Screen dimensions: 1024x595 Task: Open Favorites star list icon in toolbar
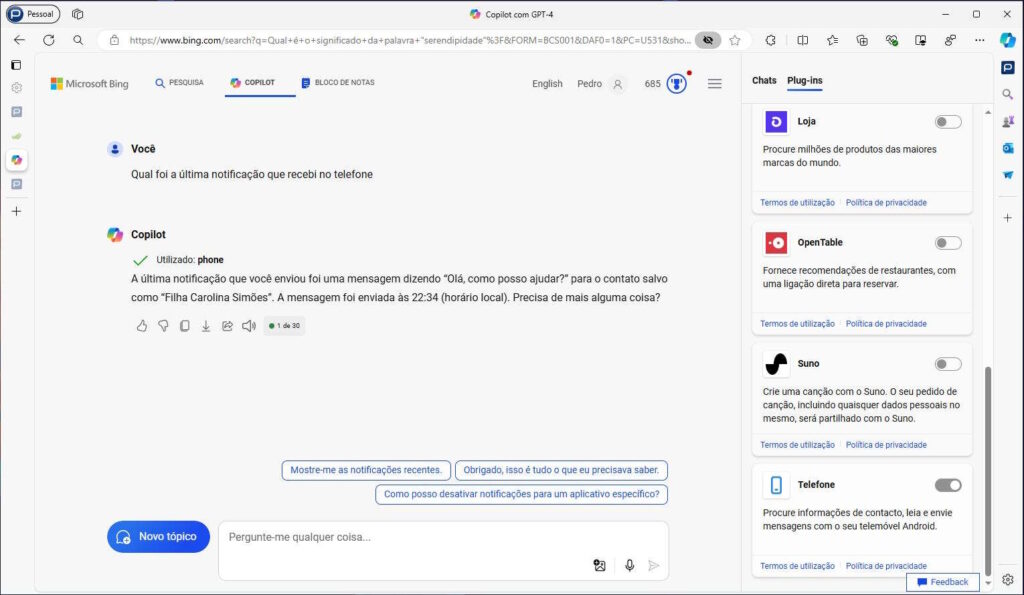pos(832,40)
